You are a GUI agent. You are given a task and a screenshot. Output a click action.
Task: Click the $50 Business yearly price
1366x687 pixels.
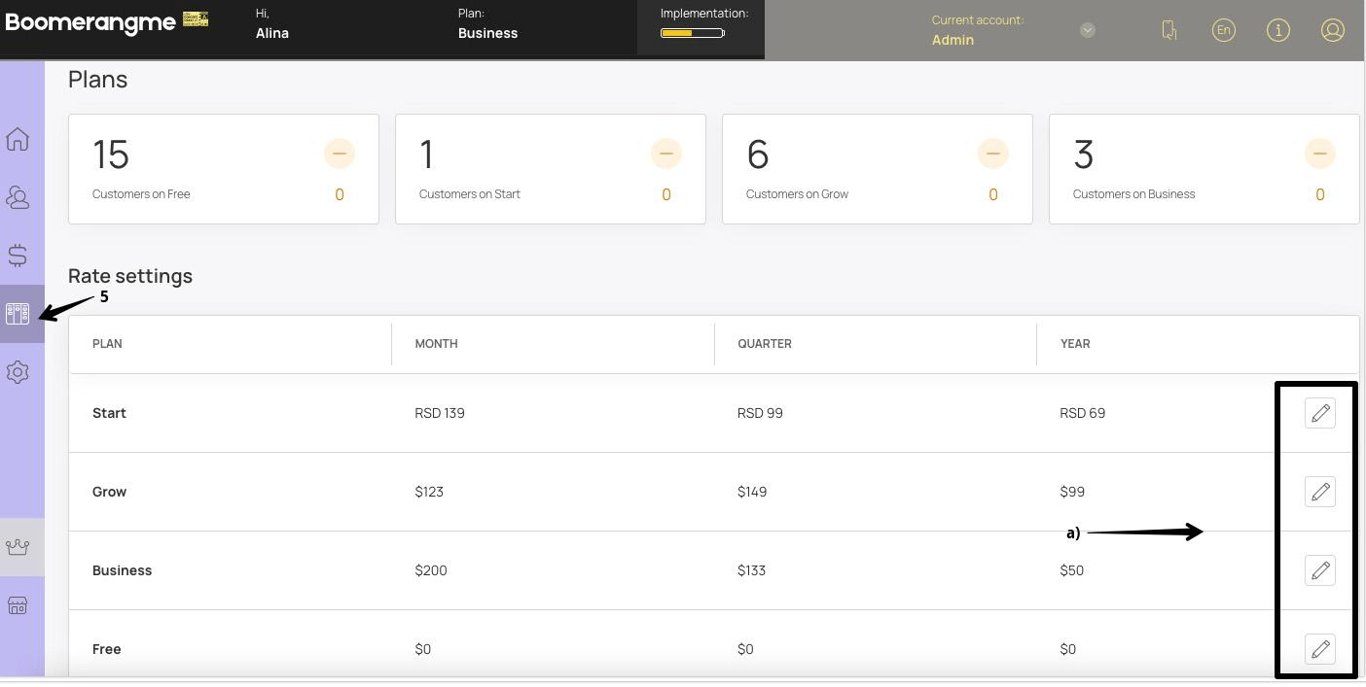[x=1072, y=571]
